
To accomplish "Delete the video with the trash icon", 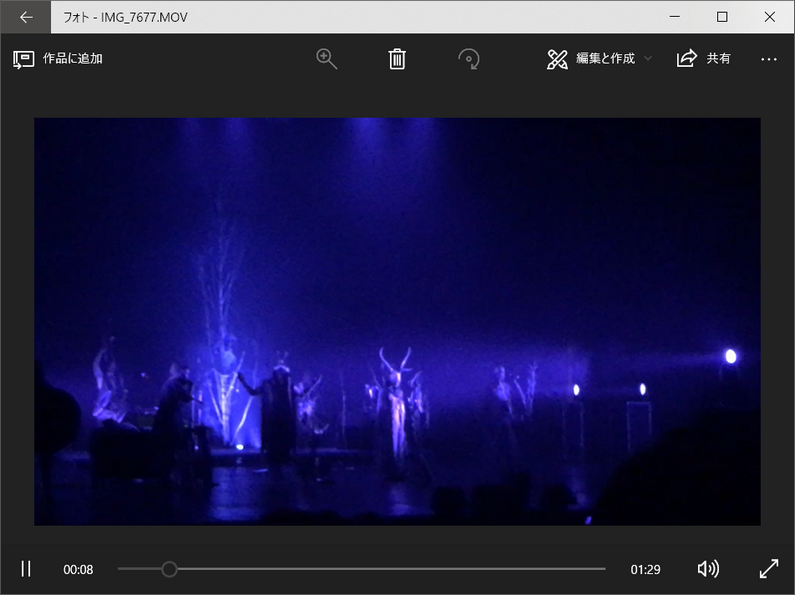I will click(397, 59).
